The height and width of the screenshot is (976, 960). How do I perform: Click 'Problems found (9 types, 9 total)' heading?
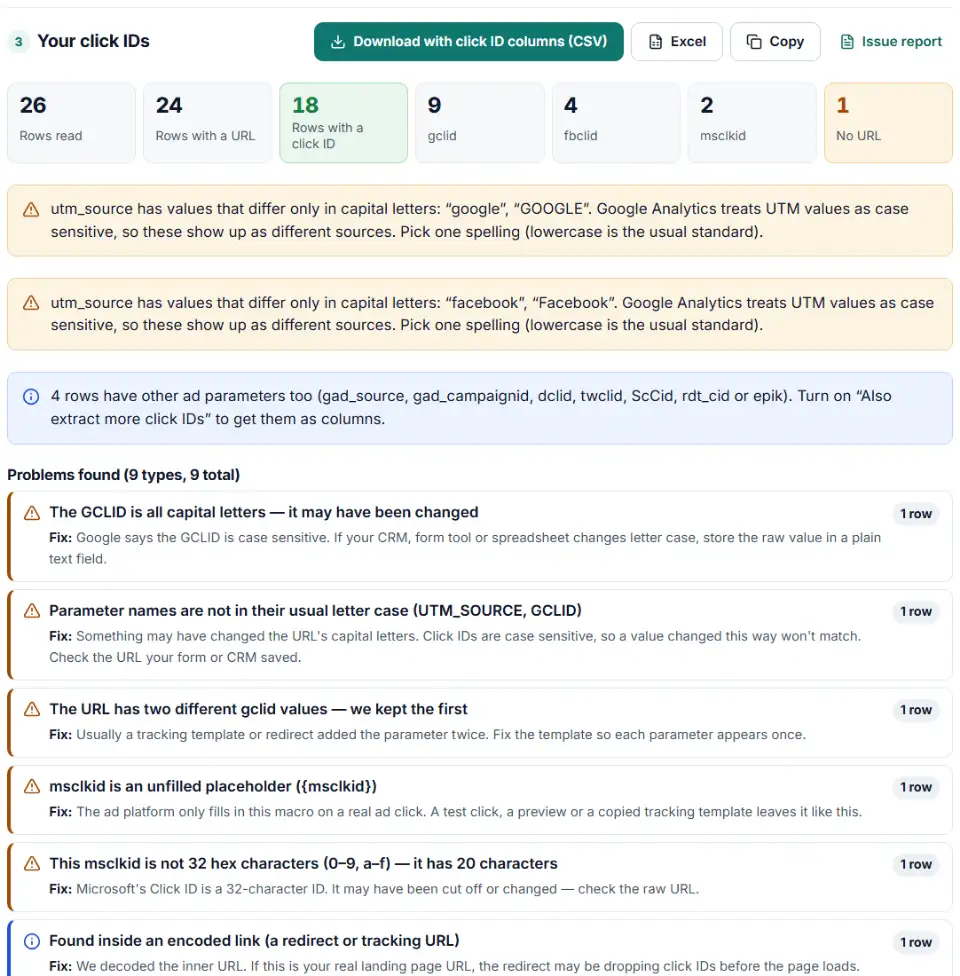tap(123, 475)
